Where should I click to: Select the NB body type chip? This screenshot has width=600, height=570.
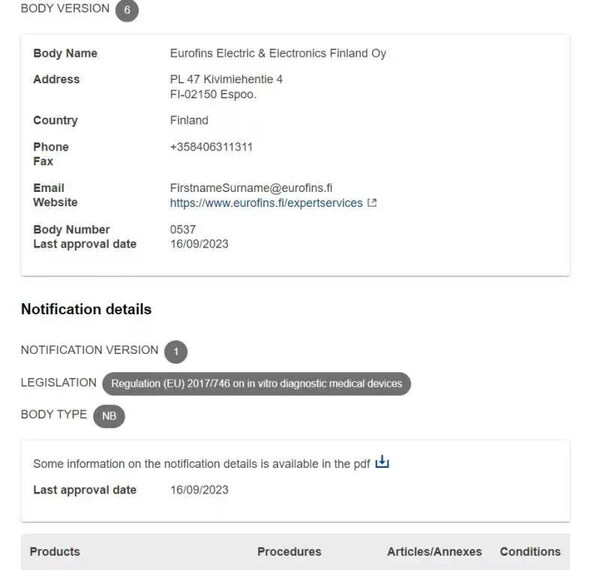tap(109, 416)
